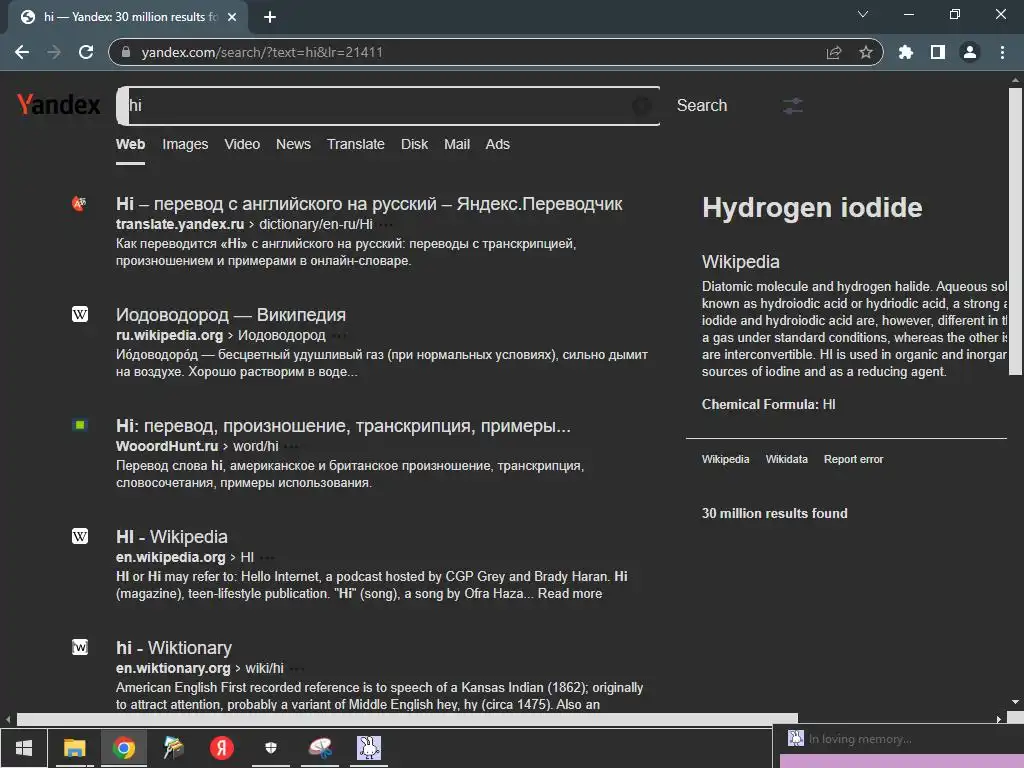Click the horizontal scrollbar thumb

[407, 719]
